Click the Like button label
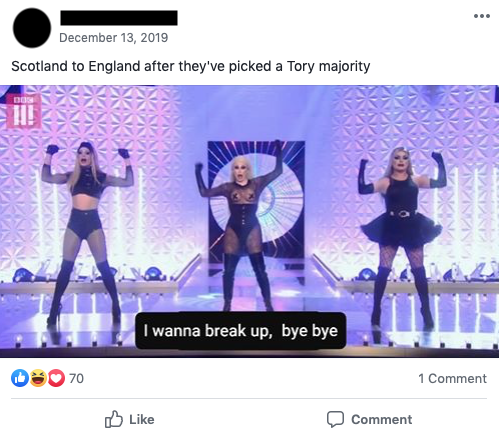This screenshot has height=438, width=499. click(x=142, y=419)
